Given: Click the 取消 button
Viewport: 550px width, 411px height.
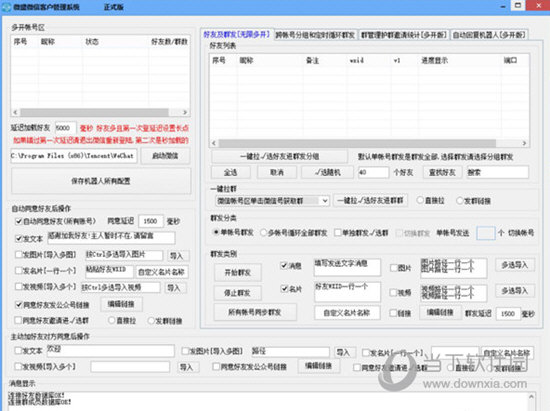Looking at the screenshot, I should tap(277, 172).
